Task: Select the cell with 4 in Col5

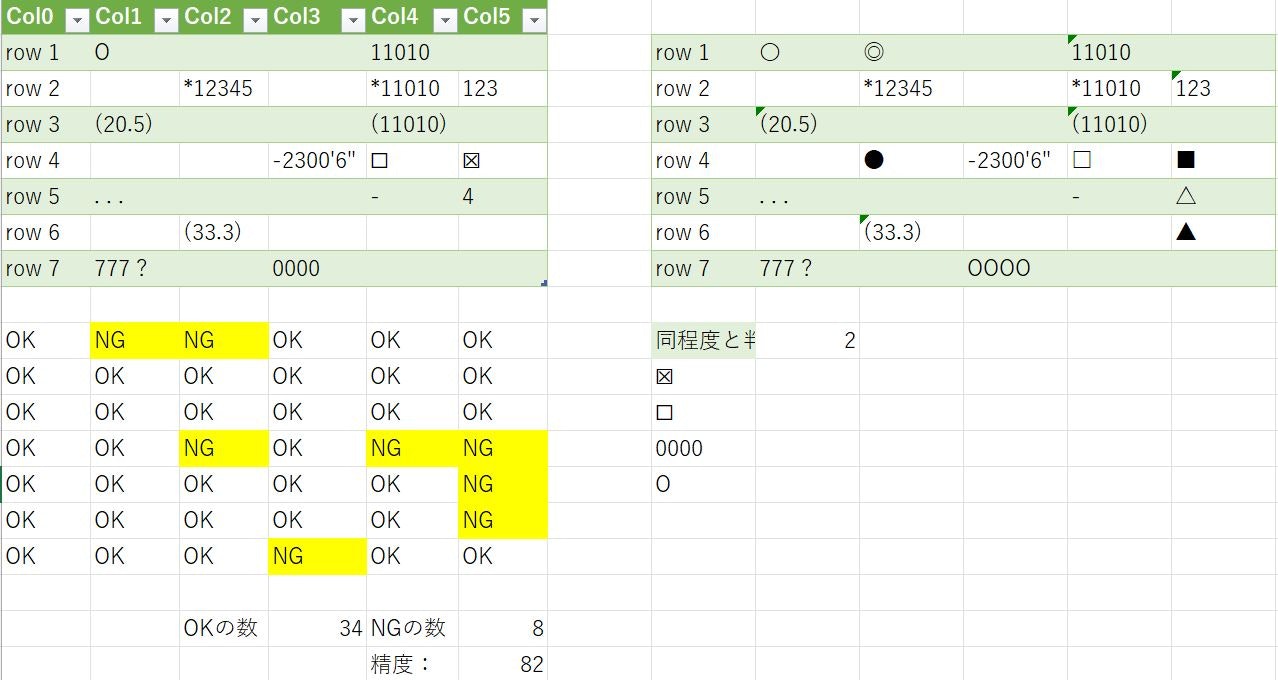Action: (x=503, y=196)
